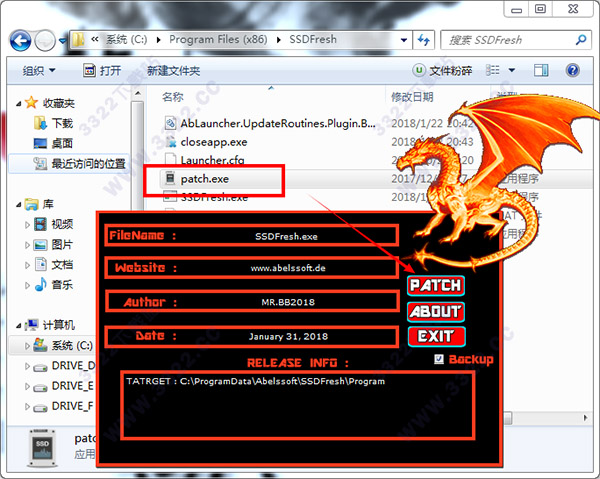This screenshot has height=479, width=600.
Task: Click the blue help icon
Action: pos(572,70)
